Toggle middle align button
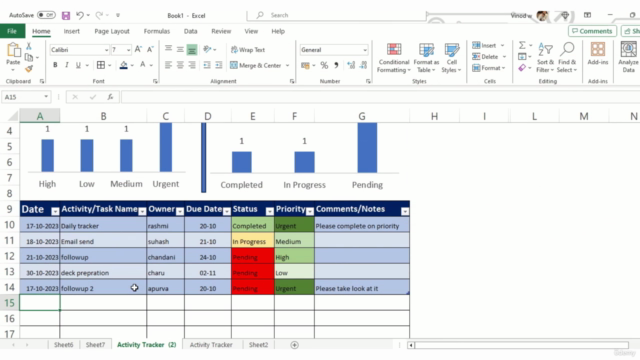Viewport: 640px width, 360px height. [x=180, y=49]
